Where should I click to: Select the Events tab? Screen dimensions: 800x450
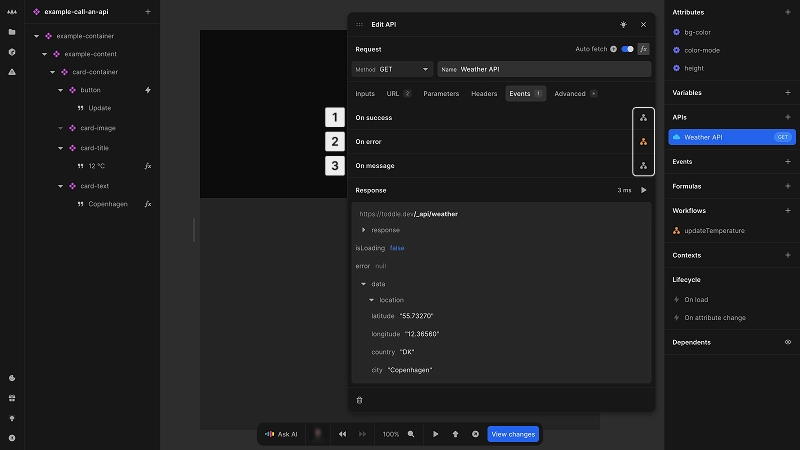pyautogui.click(x=526, y=94)
